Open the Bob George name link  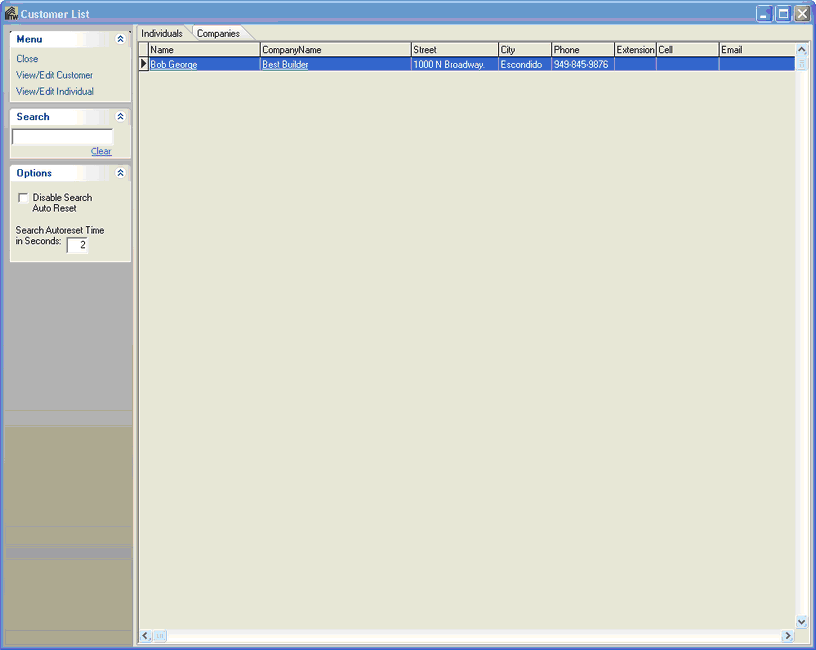[x=174, y=64]
